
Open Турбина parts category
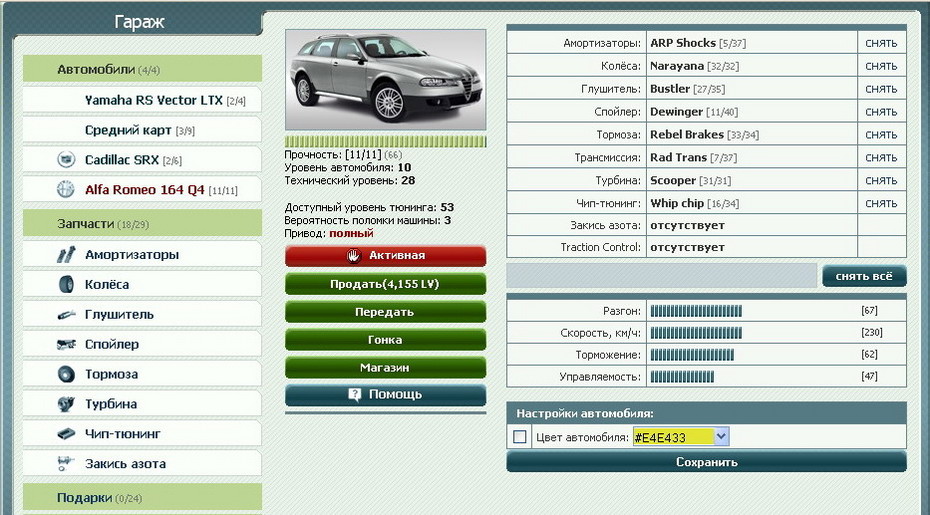pyautogui.click(x=142, y=403)
